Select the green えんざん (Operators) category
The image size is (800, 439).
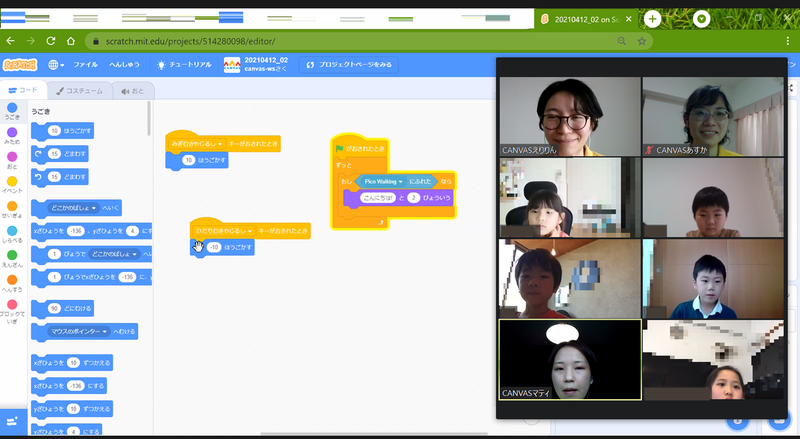[12, 254]
